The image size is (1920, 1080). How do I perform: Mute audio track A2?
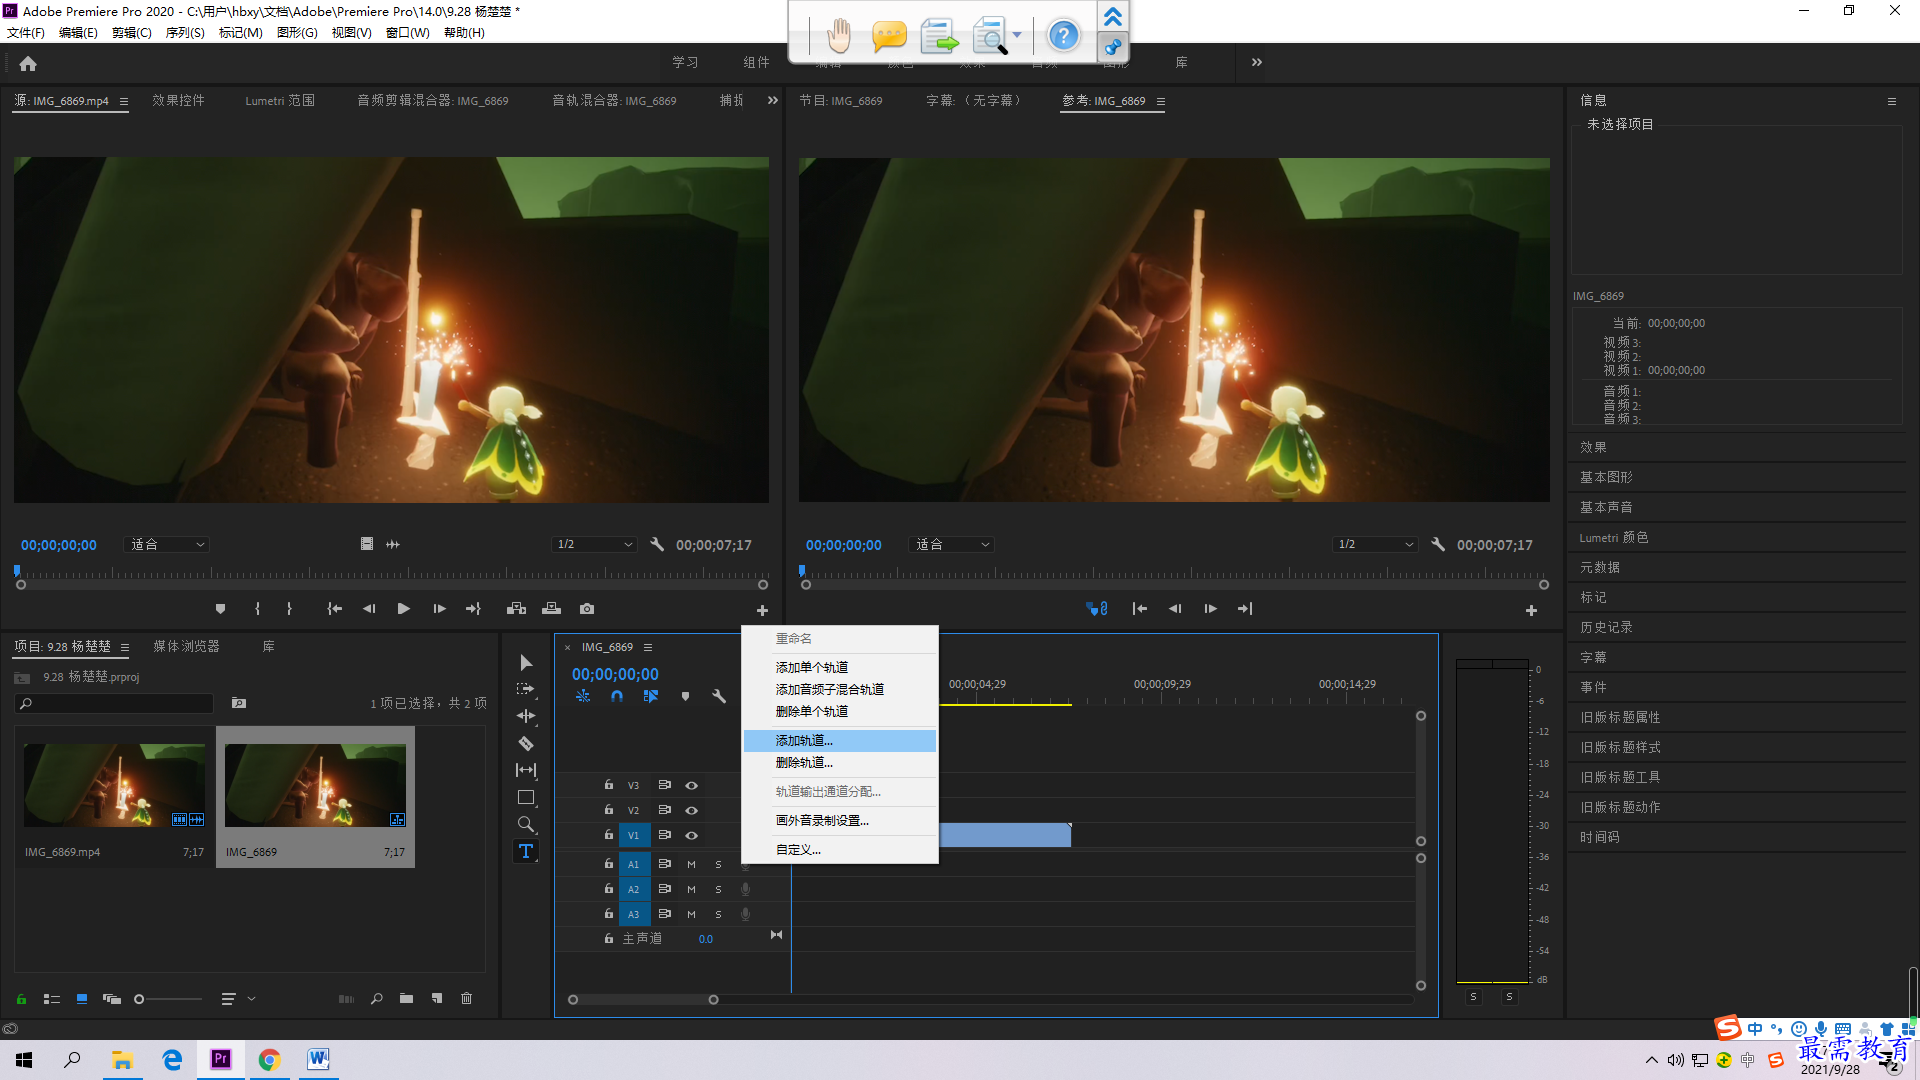click(691, 889)
